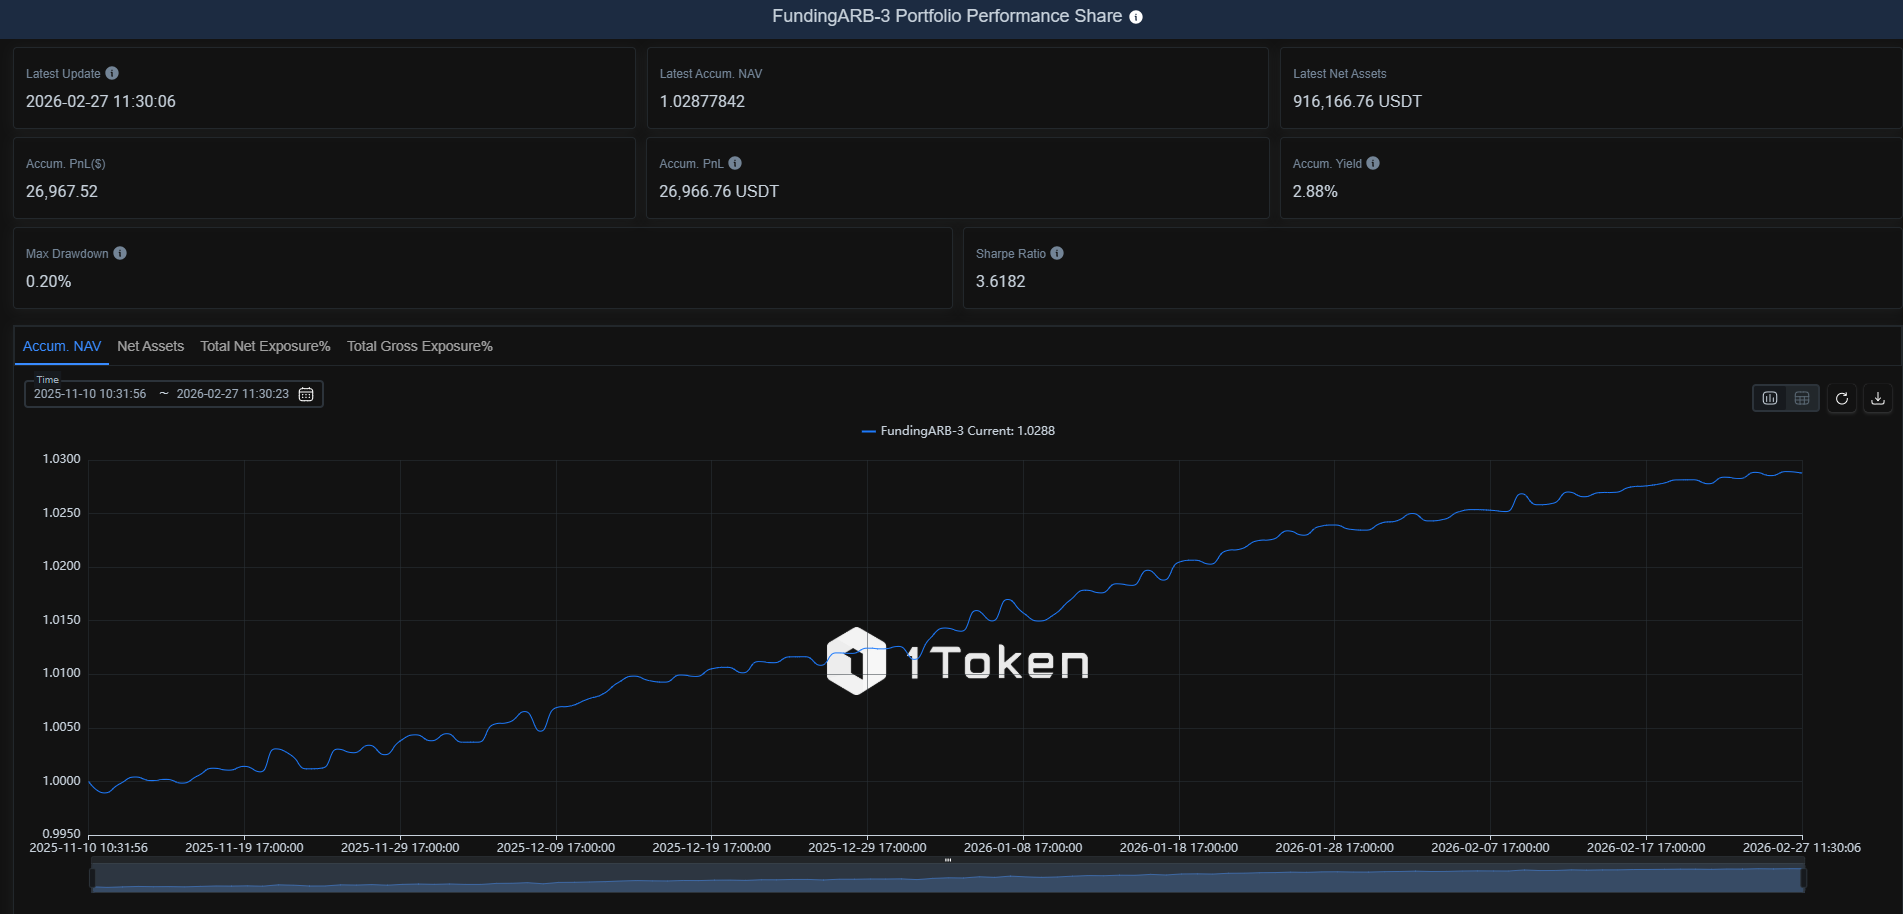This screenshot has width=1903, height=914.
Task: Switch to chart view mode
Action: coord(1770,398)
